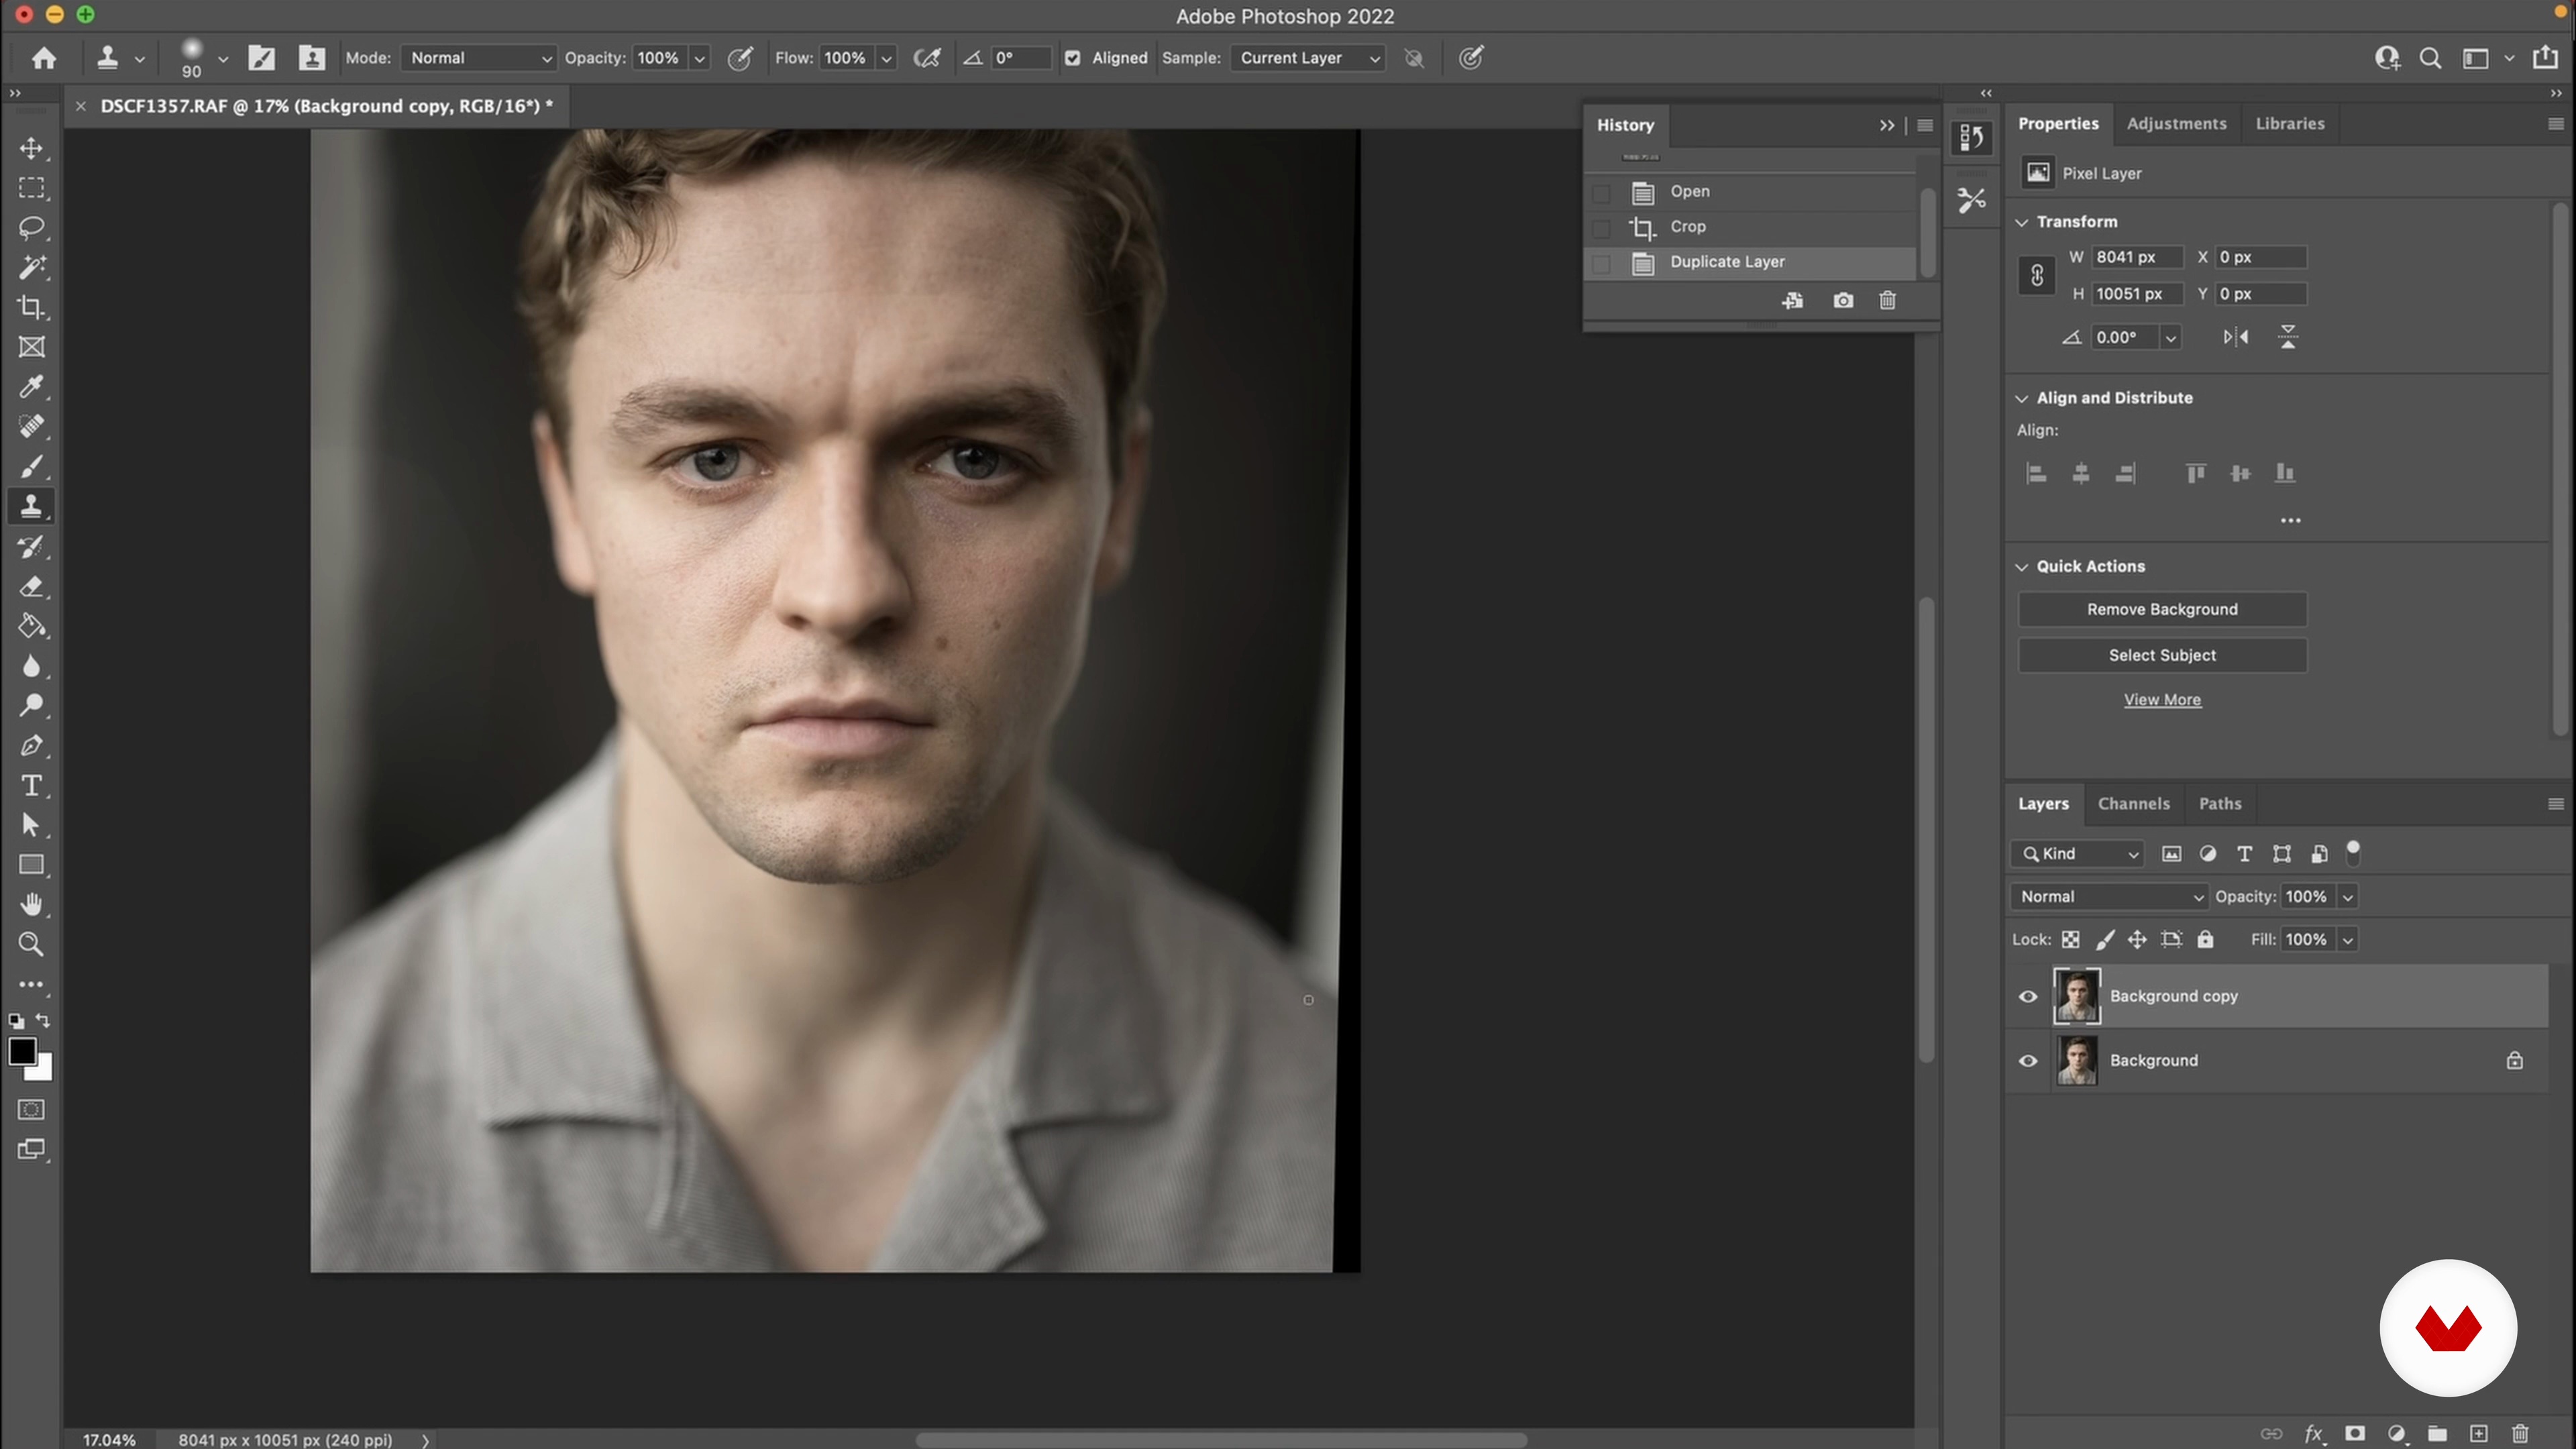The width and height of the screenshot is (2576, 1449).
Task: Open the View More link
Action: coord(2162,700)
